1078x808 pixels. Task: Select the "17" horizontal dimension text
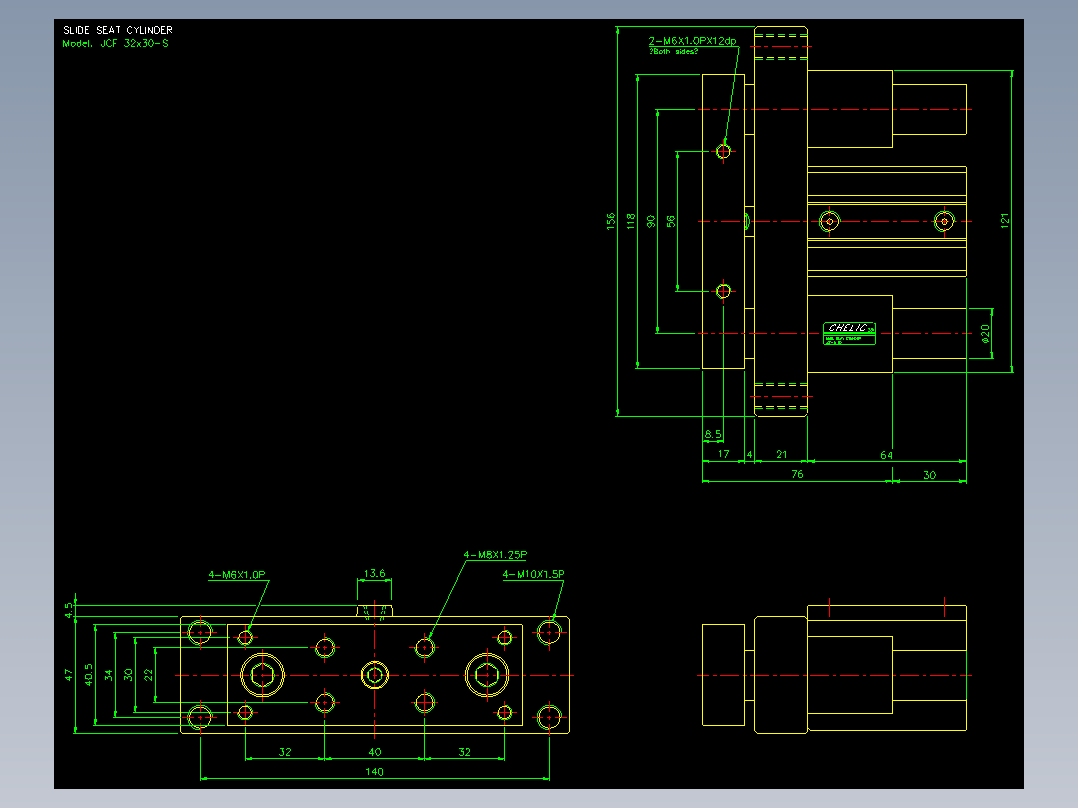click(723, 454)
